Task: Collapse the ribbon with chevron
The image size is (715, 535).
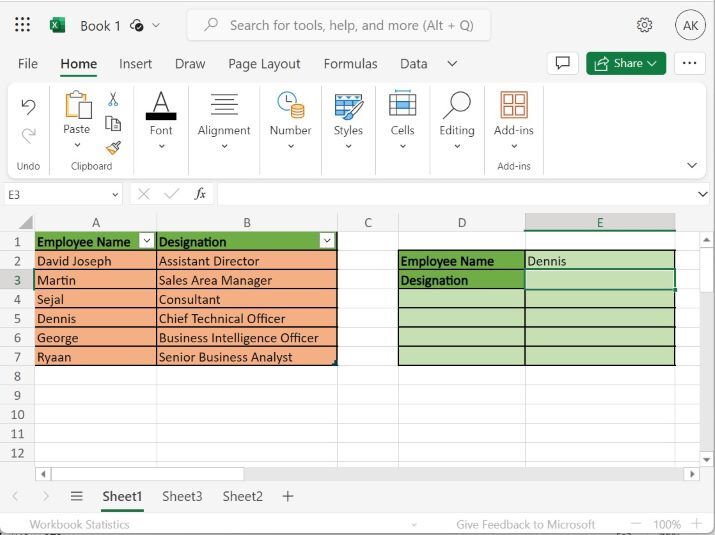Action: click(692, 165)
